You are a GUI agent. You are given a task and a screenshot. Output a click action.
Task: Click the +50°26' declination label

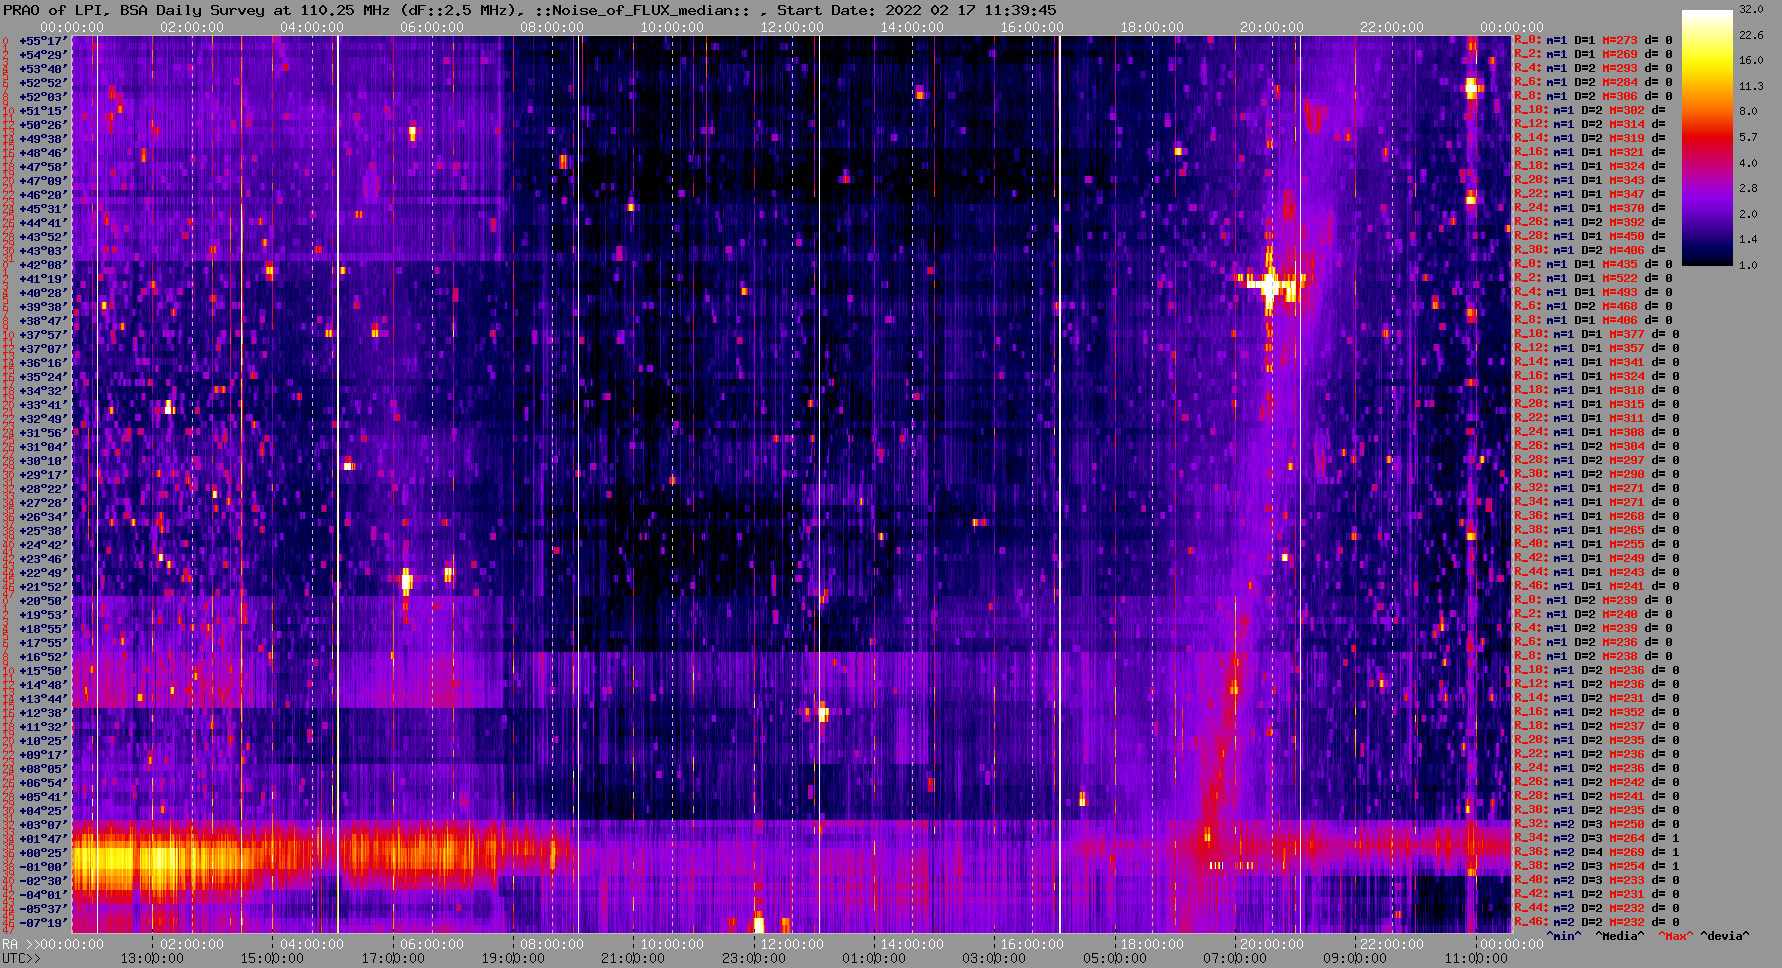click(x=42, y=125)
